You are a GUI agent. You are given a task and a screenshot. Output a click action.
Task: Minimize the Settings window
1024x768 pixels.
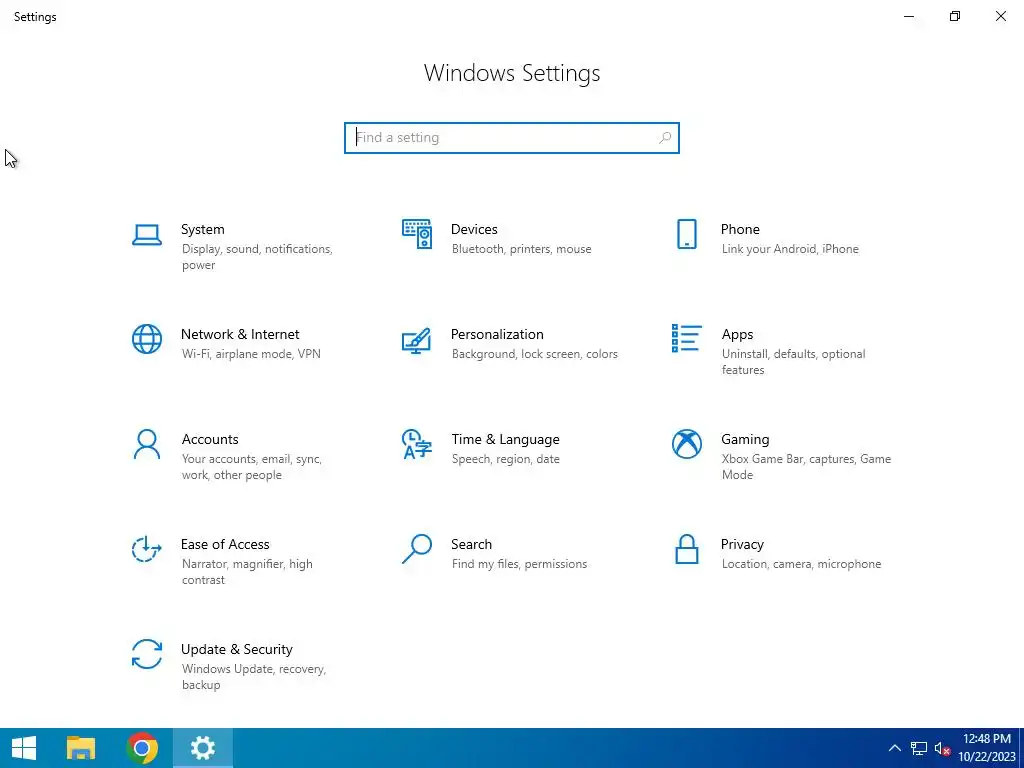(908, 16)
